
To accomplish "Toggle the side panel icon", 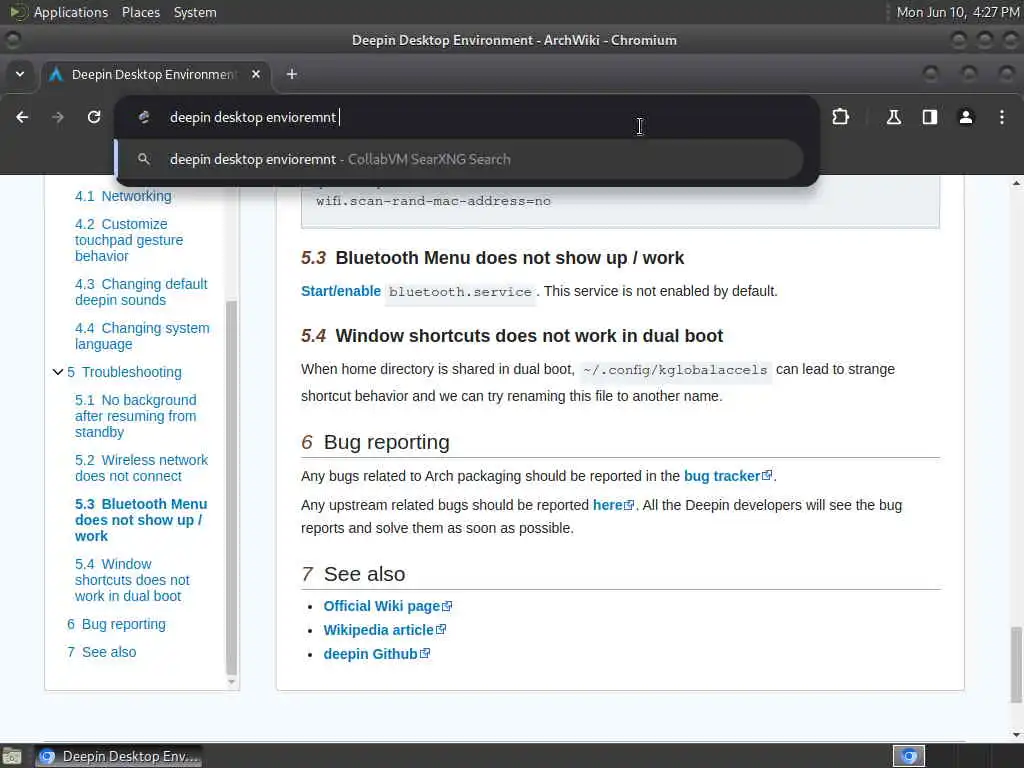I will [x=929, y=118].
